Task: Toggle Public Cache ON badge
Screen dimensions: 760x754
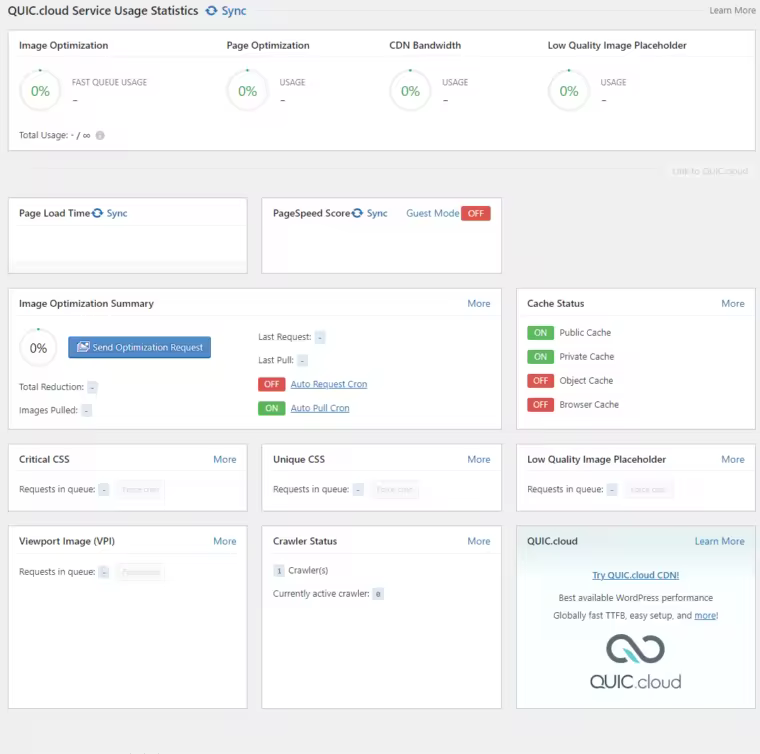Action: tap(540, 332)
